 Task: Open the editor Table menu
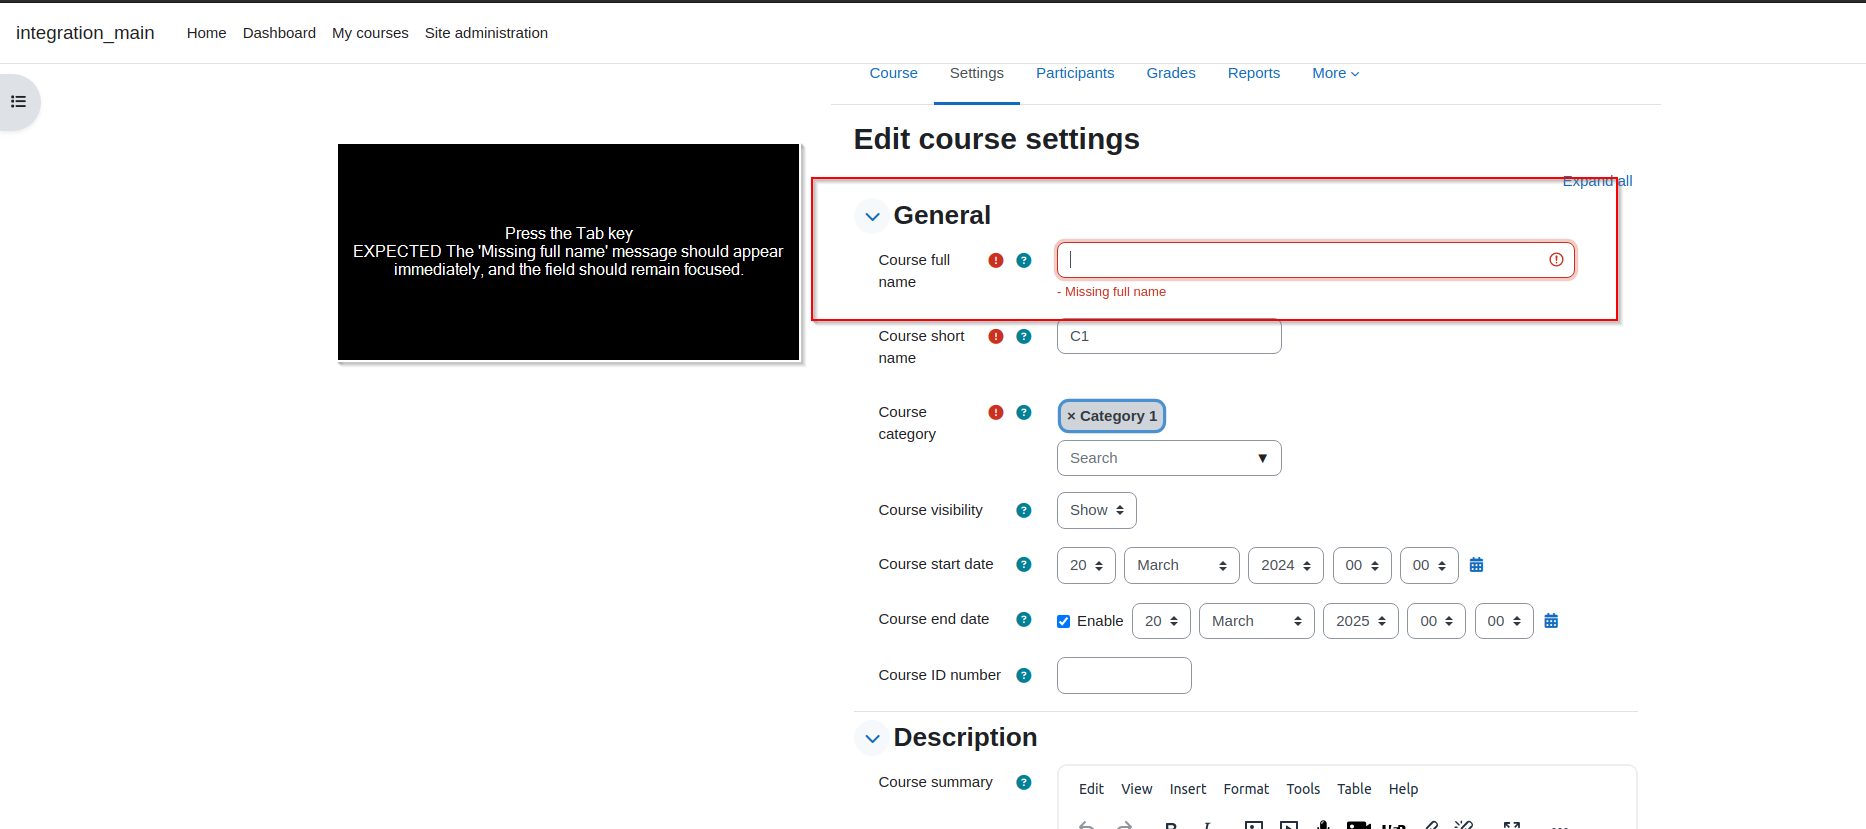click(x=1354, y=789)
